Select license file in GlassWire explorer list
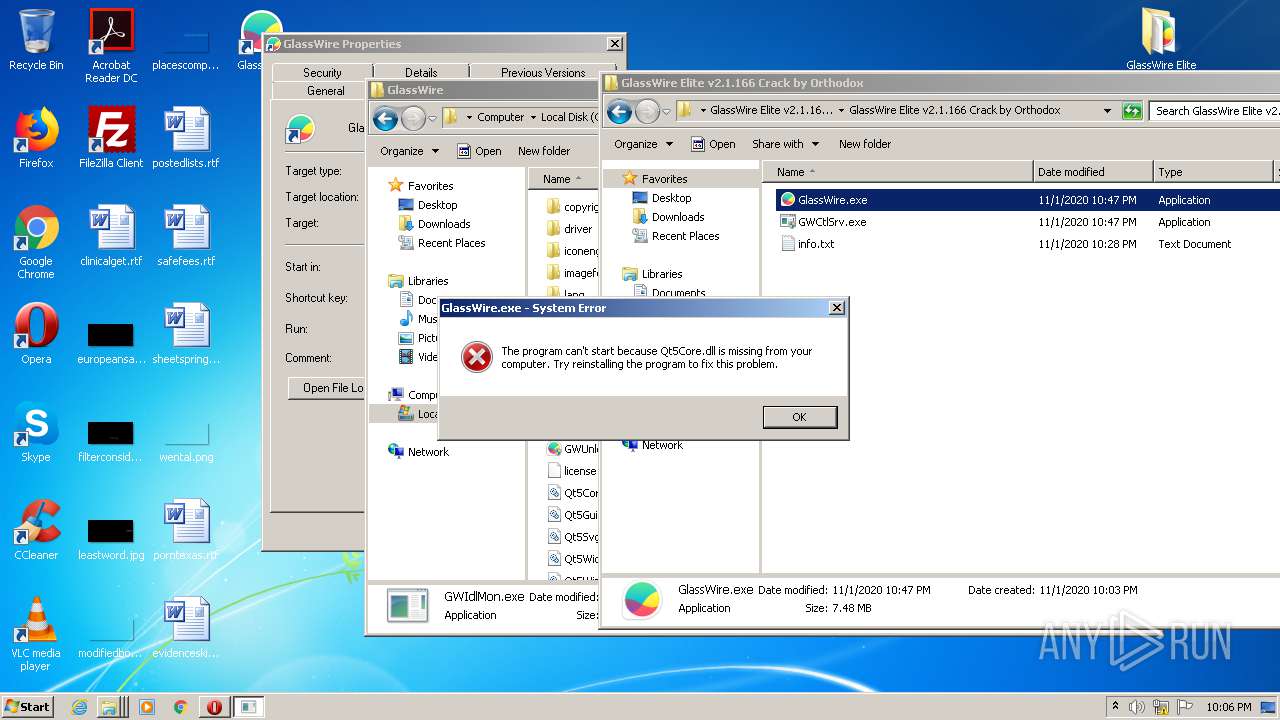The image size is (1280, 720). (580, 471)
